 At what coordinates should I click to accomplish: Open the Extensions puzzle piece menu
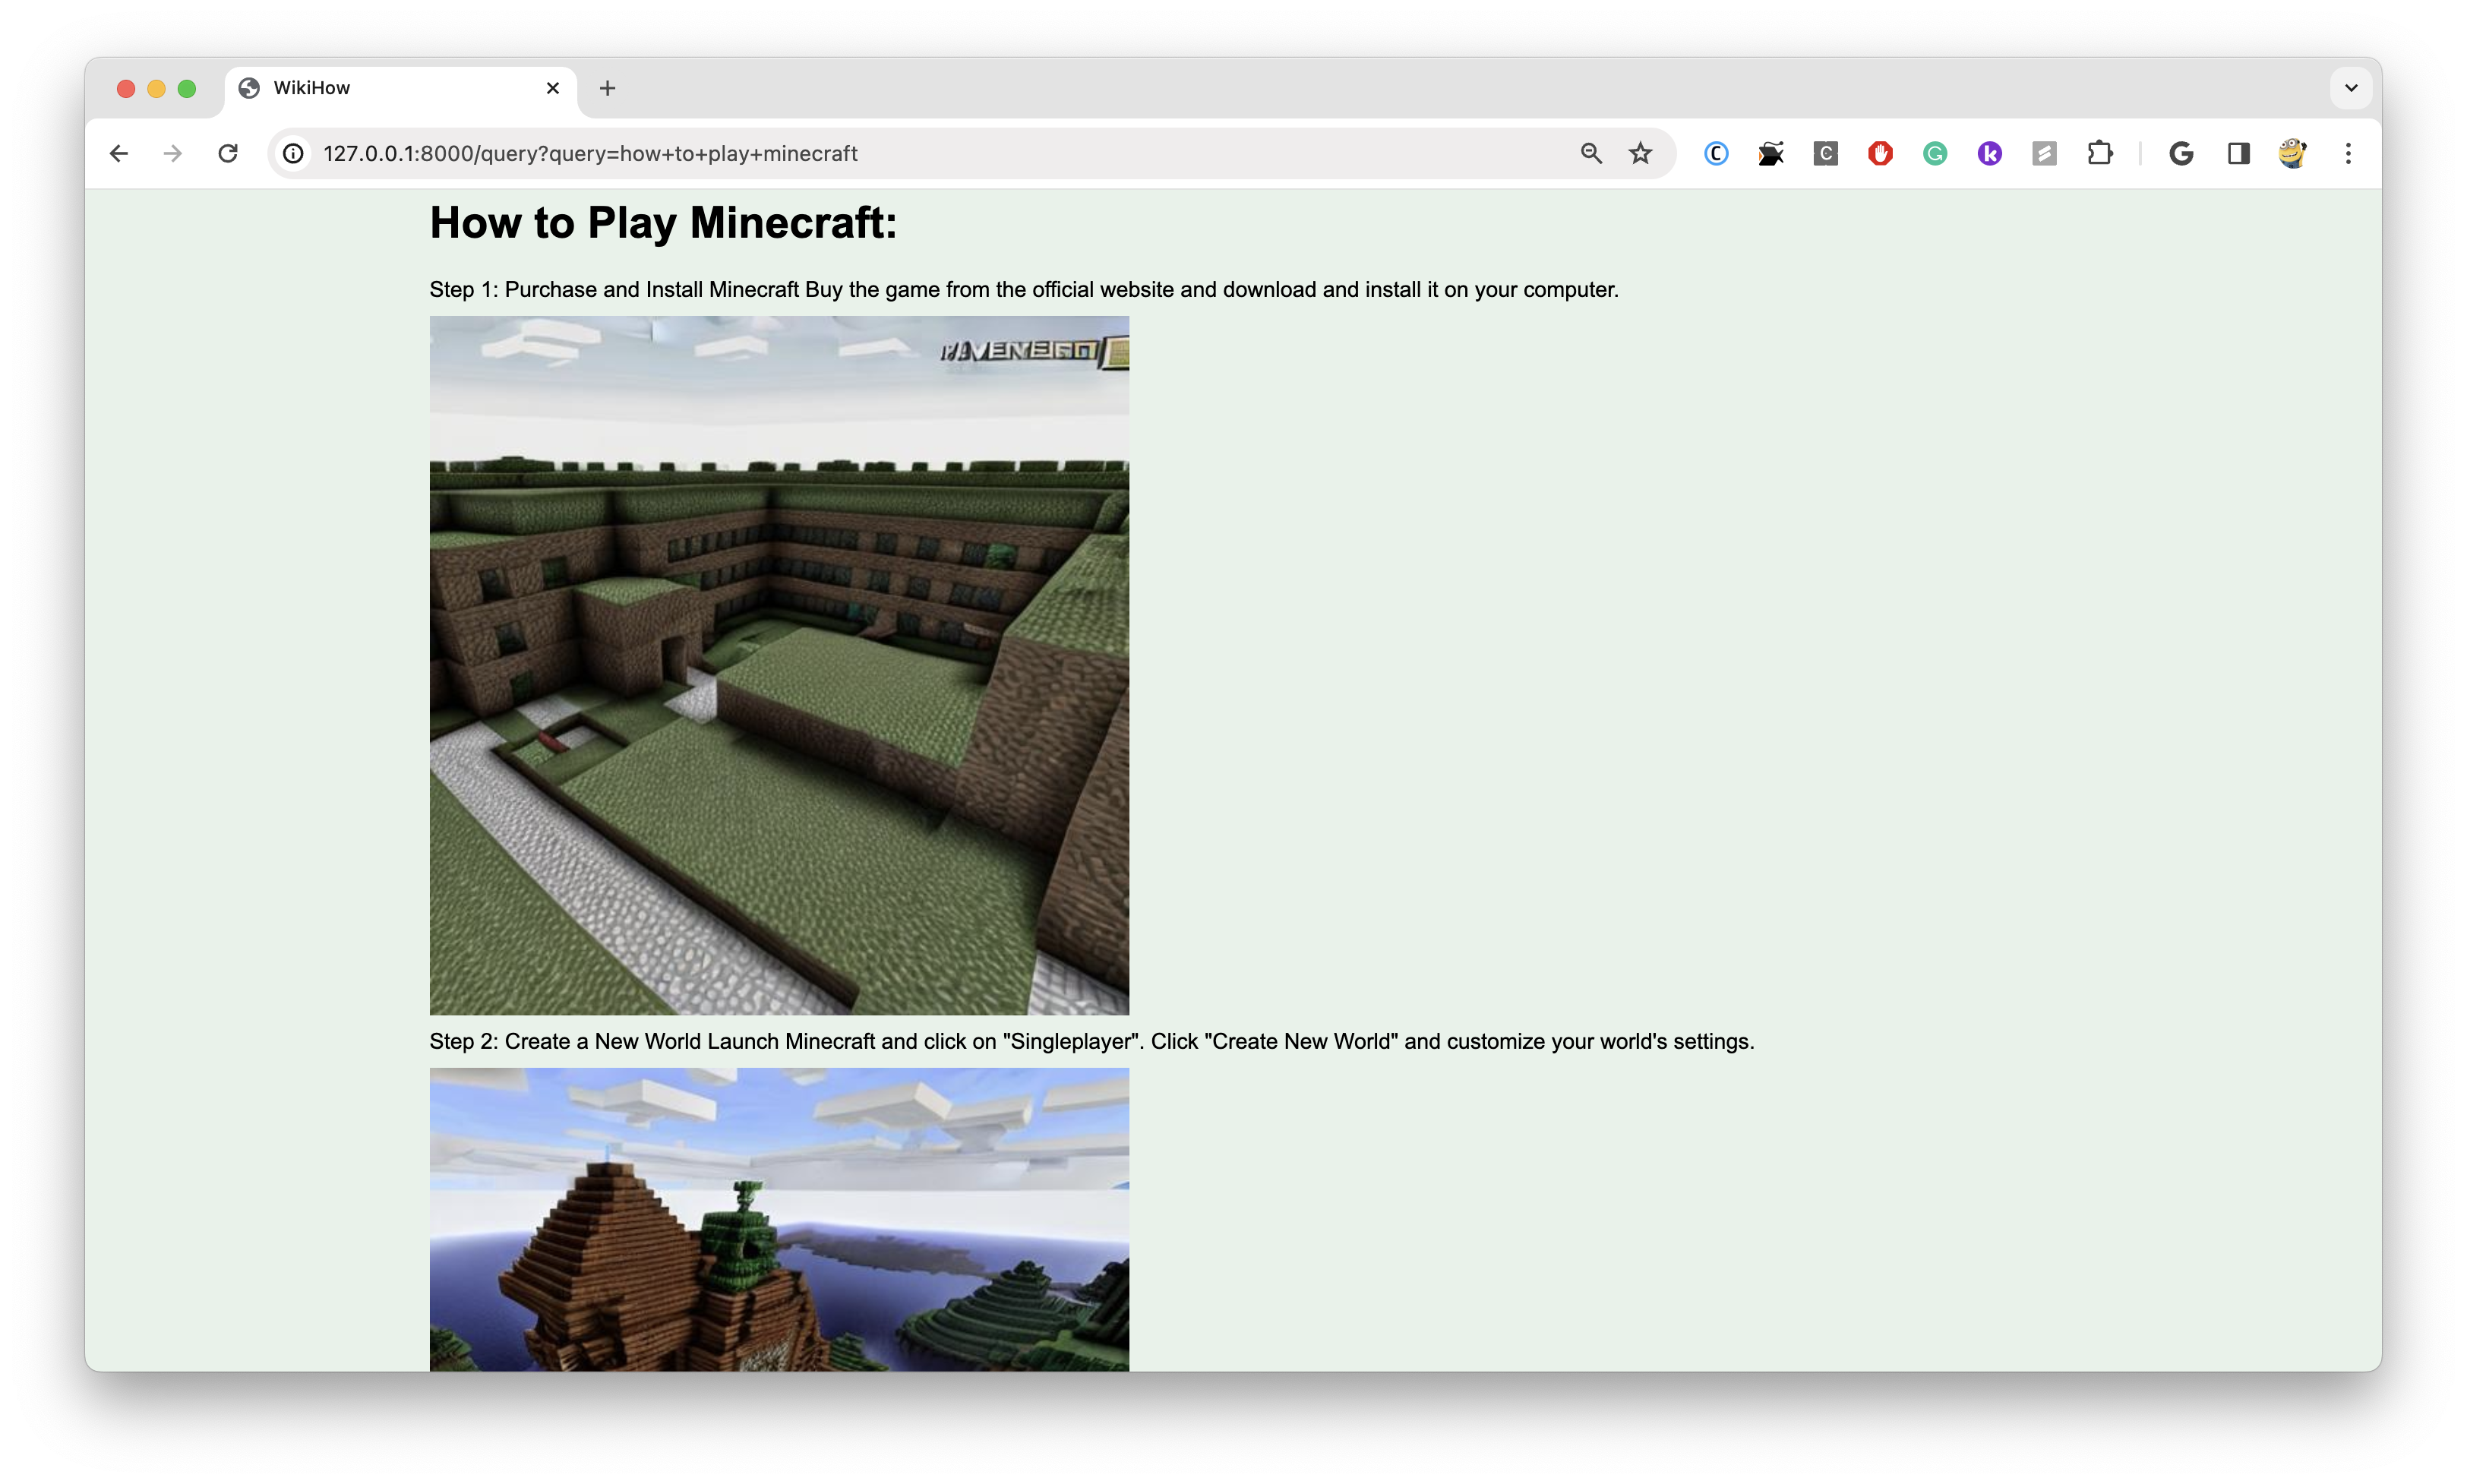click(x=2100, y=153)
